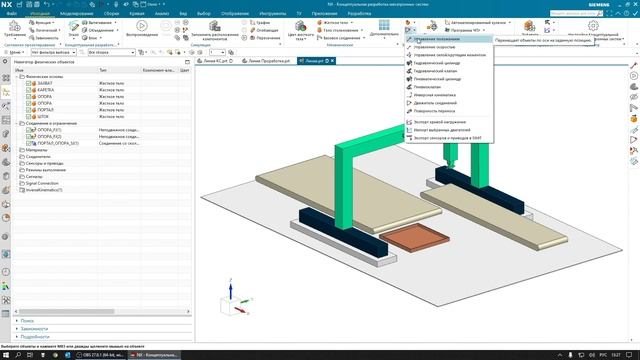The image size is (640, 360).
Task: Uncheck the ЗАХВАТ checkbox
Action: pyautogui.click(x=29, y=83)
